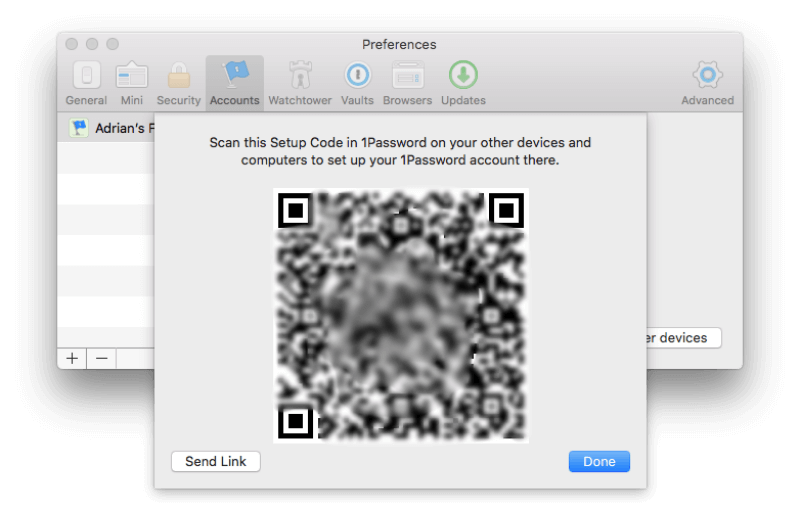The image size is (800, 510).
Task: Open the Vaults preferences pane
Action: [x=357, y=83]
